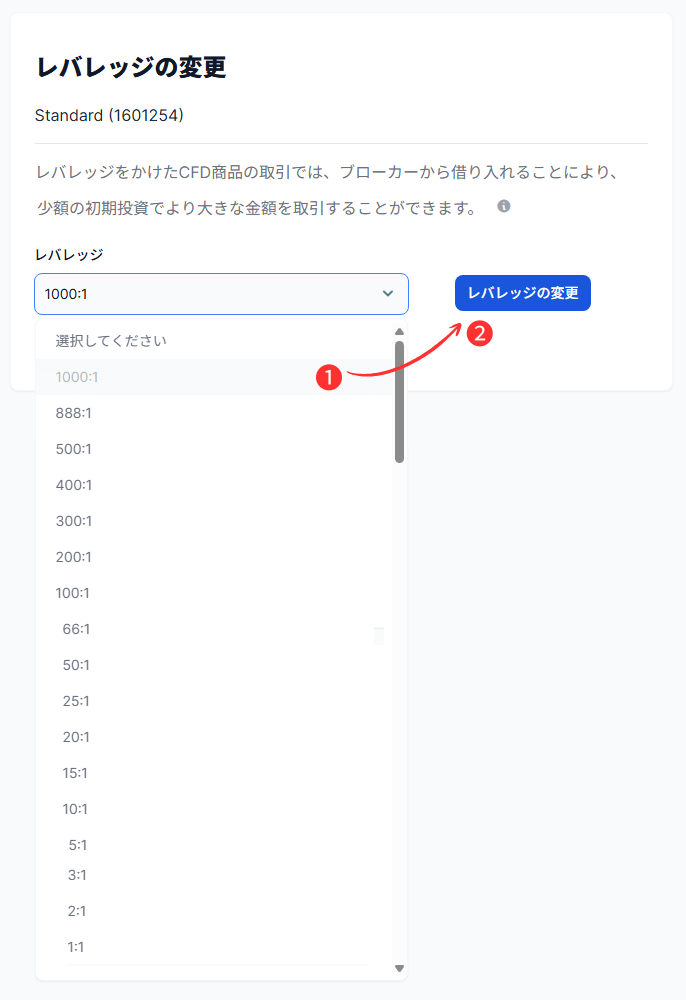Choose 500:1 from the leverage list
The width and height of the screenshot is (686, 1000).
[x=74, y=449]
